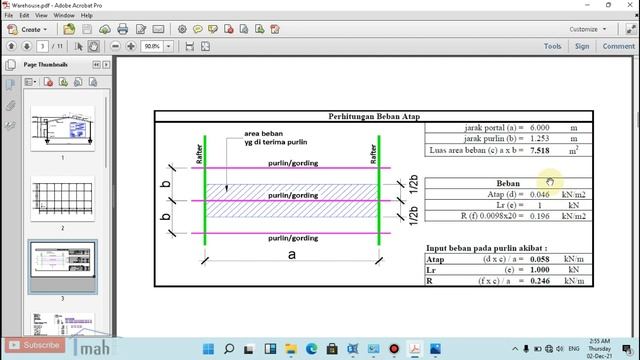Image resolution: width=640 pixels, height=360 pixels.
Task: Open preferences using the gear icon
Action: point(182,29)
